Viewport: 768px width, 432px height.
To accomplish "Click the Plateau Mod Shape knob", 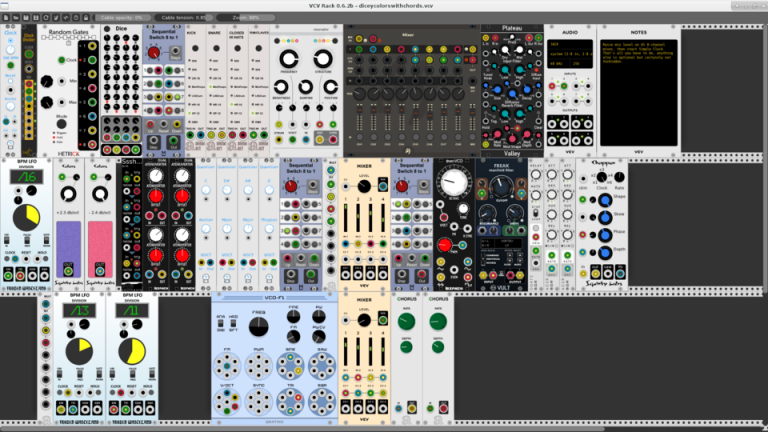I will (512, 137).
